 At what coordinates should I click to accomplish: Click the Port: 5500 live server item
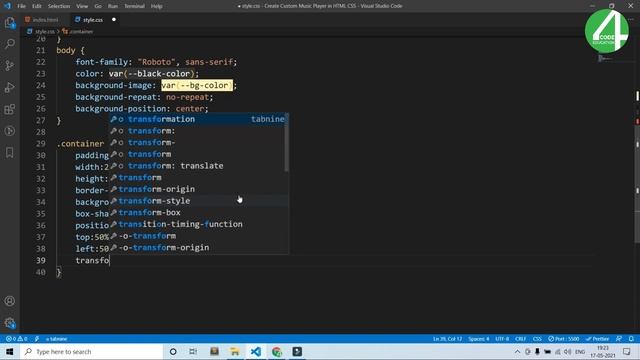564,339
